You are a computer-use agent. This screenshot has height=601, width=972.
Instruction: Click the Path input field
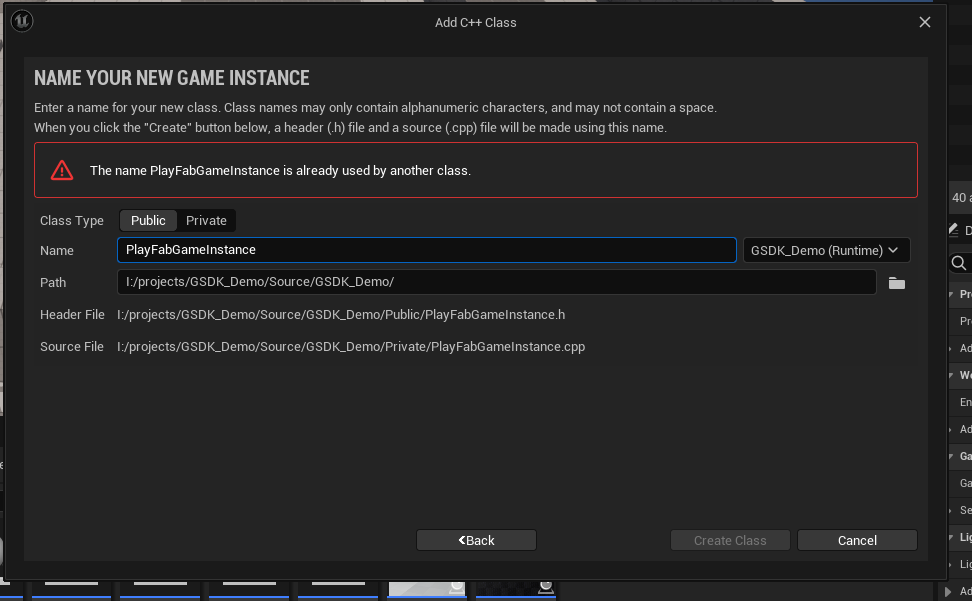click(497, 282)
